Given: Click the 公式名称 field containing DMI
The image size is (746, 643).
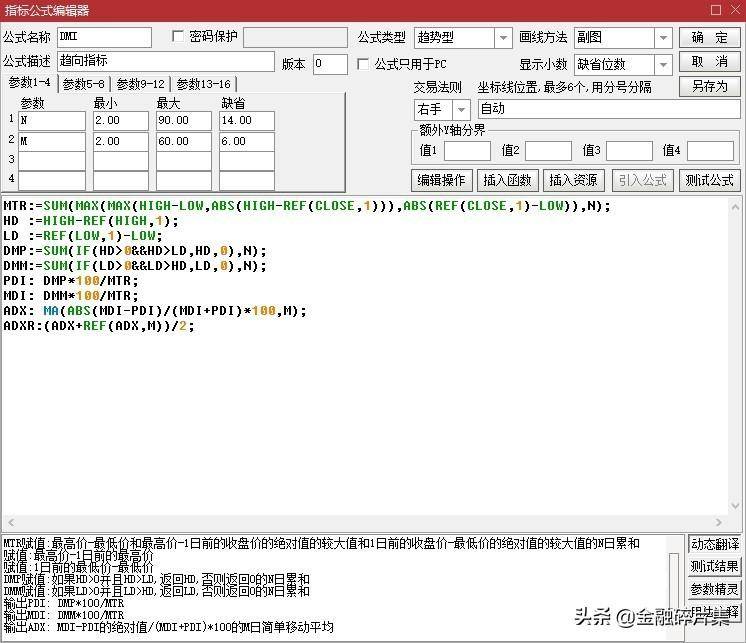Looking at the screenshot, I should click(x=104, y=37).
